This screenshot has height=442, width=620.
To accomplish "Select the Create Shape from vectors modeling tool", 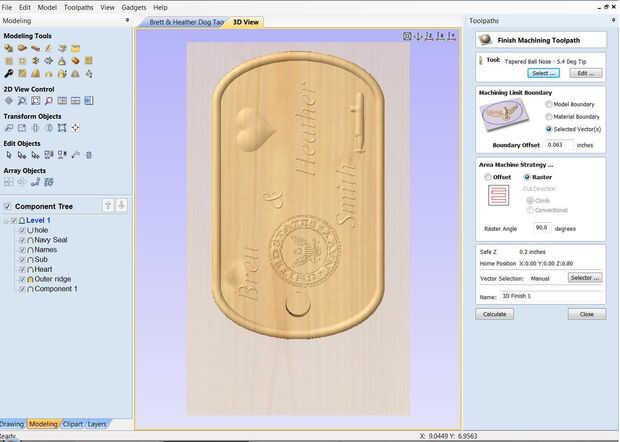I will click(8, 49).
